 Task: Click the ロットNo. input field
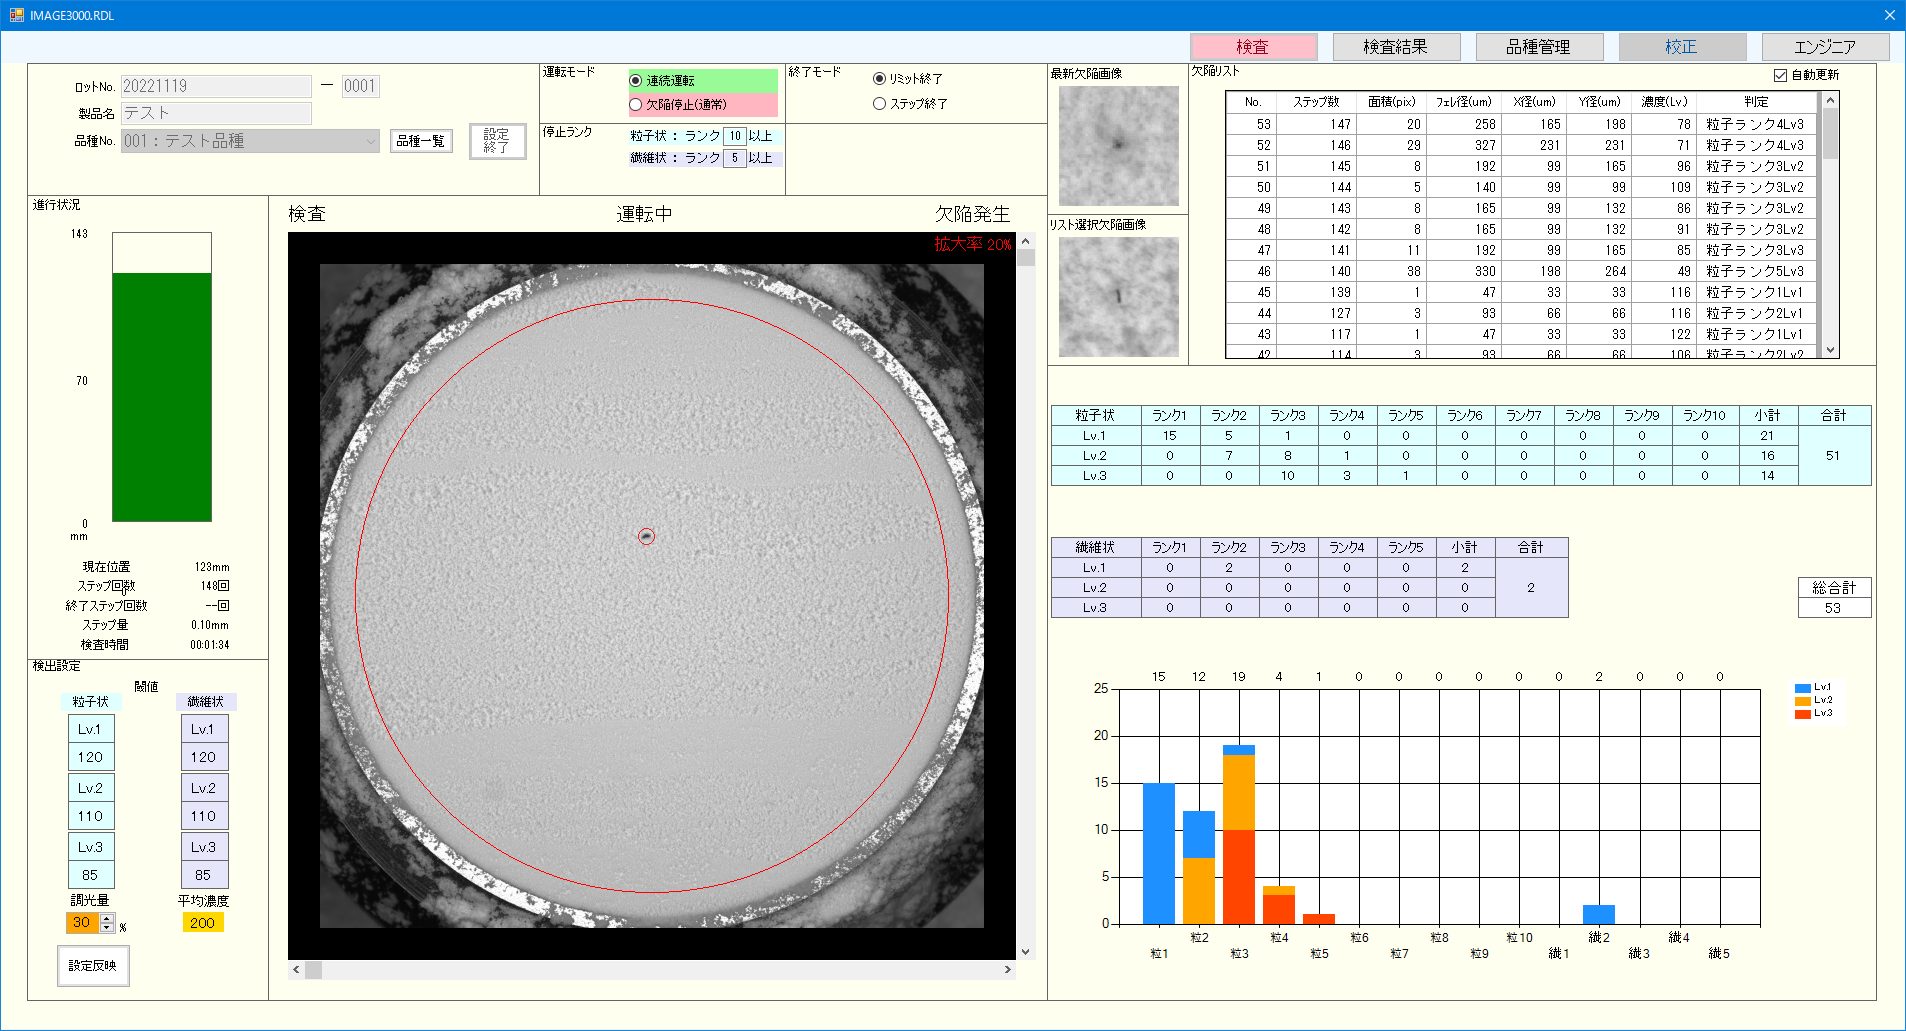(x=215, y=85)
